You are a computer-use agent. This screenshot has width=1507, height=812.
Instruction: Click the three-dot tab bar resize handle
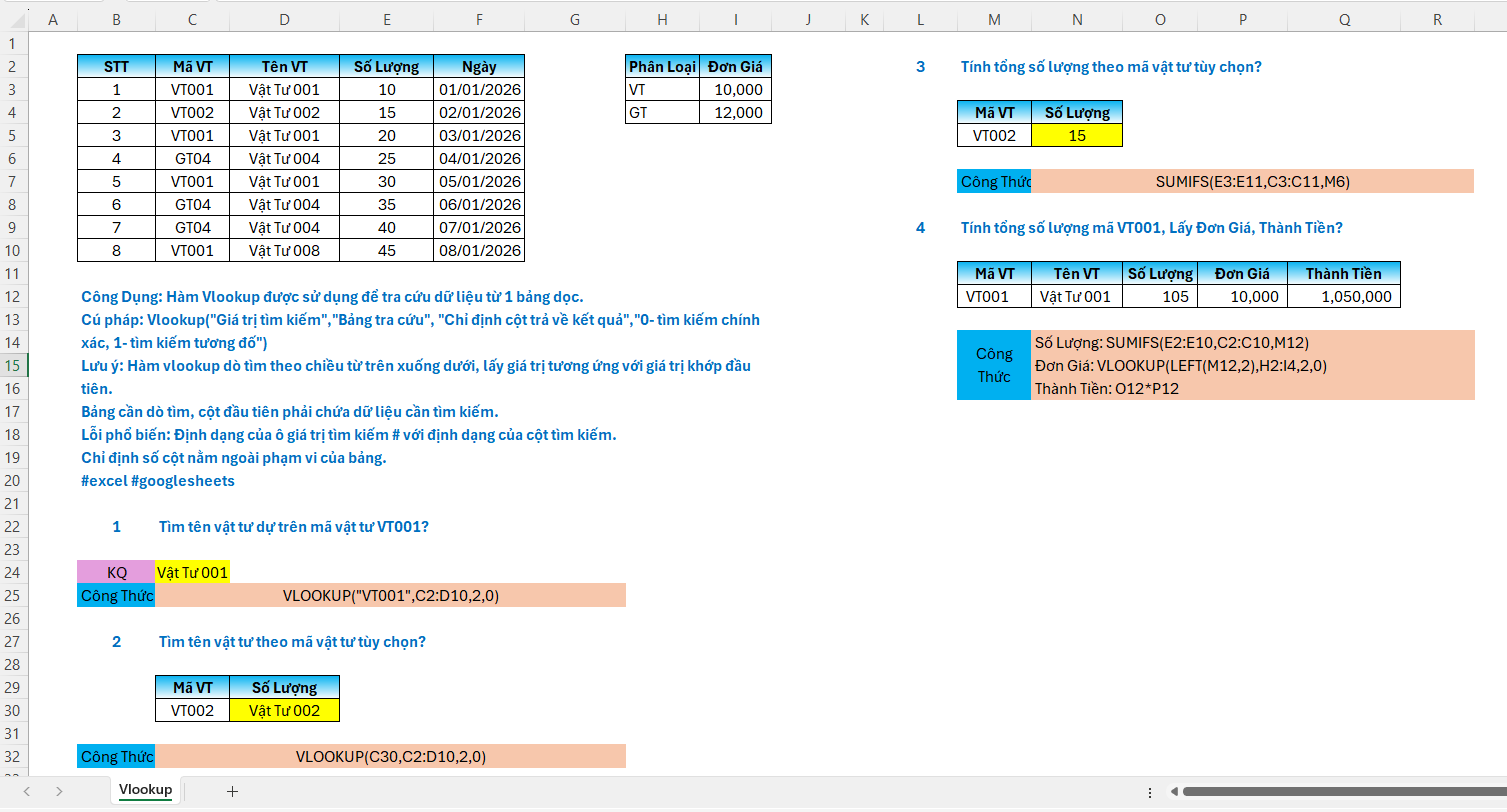[1148, 791]
